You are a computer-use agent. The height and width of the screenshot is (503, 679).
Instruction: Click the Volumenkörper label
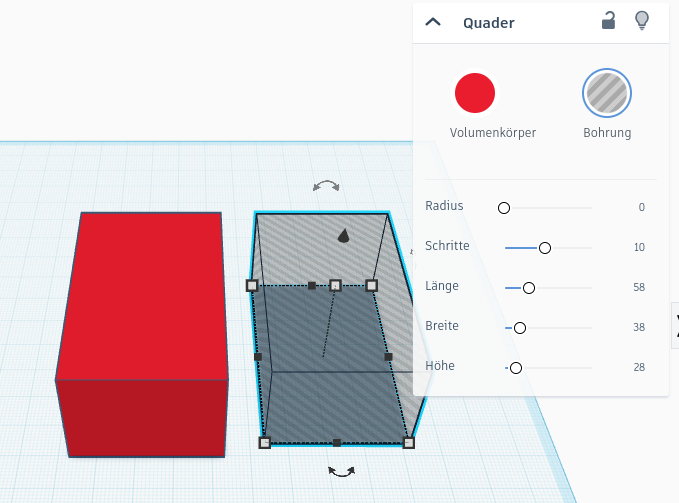tap(493, 133)
